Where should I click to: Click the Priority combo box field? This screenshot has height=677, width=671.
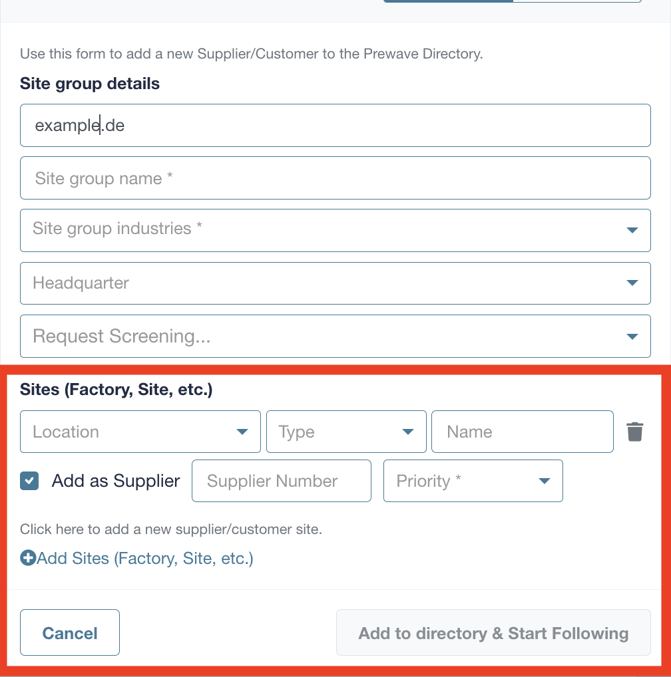coord(473,481)
